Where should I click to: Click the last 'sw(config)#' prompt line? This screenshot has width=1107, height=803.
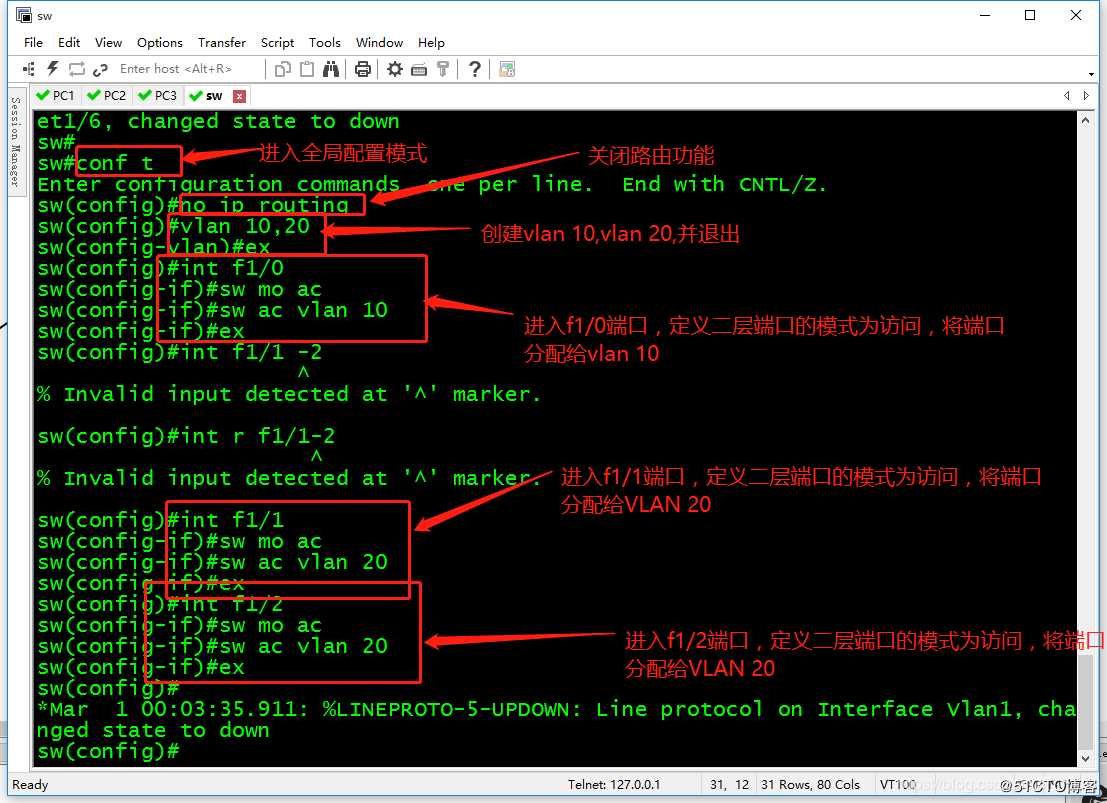point(109,751)
